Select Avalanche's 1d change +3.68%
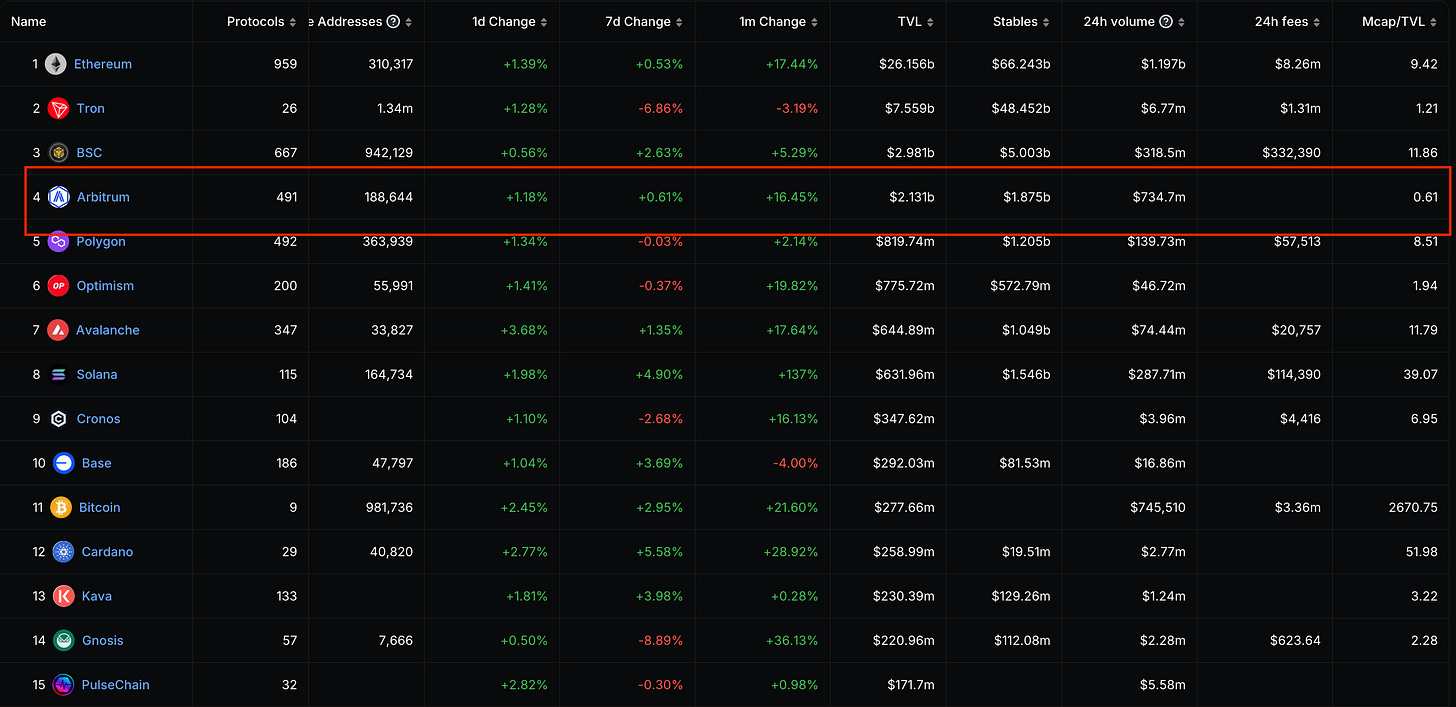Viewport: 1456px width, 707px height. (524, 330)
